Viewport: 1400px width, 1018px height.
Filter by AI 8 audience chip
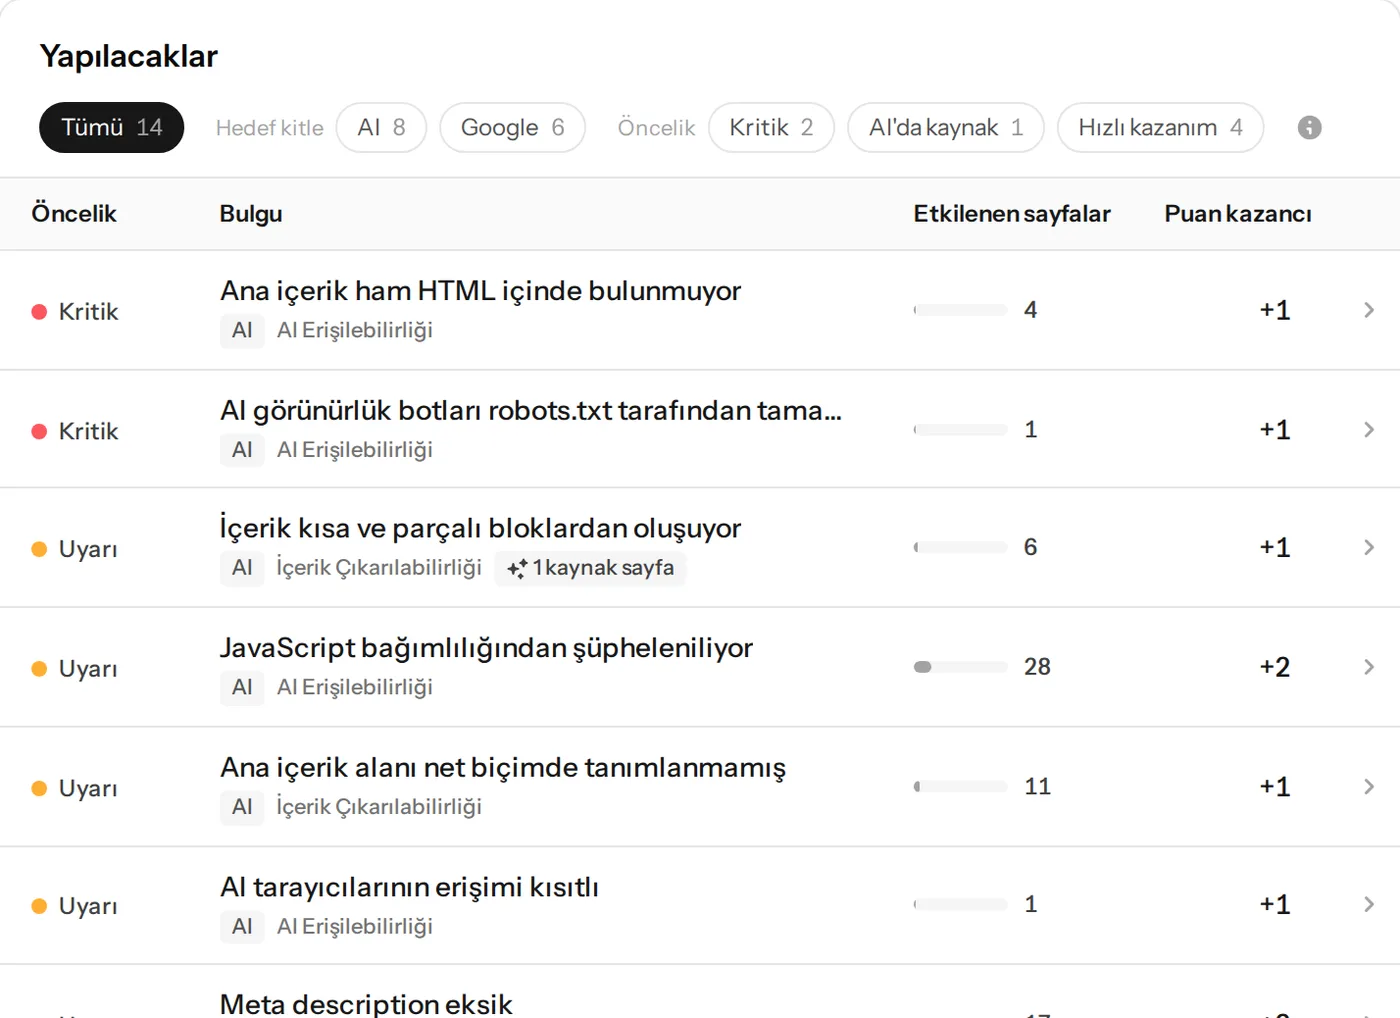[x=381, y=128]
